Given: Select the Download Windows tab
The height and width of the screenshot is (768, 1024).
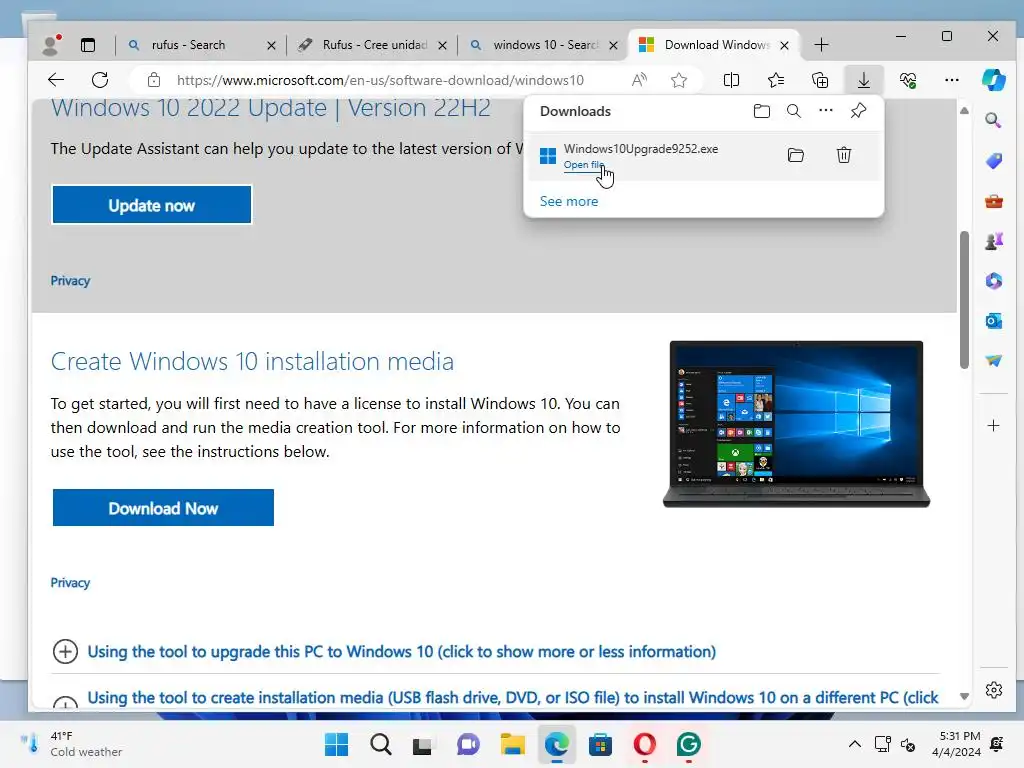Looking at the screenshot, I should 716,45.
